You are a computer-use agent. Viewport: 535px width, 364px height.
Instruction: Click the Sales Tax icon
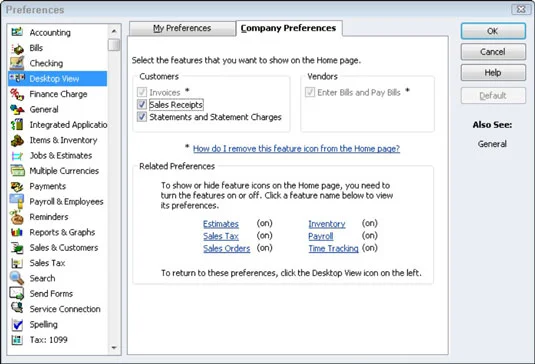[17, 263]
